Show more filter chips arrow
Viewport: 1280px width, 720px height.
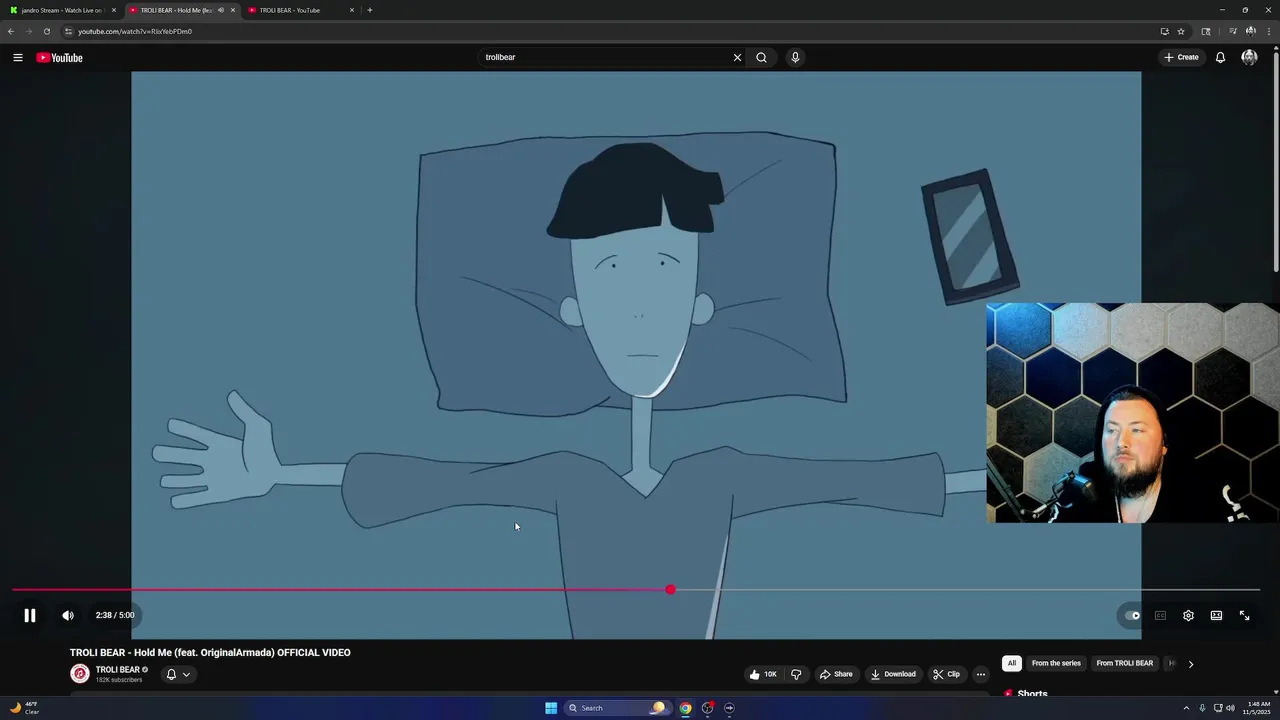point(1190,663)
